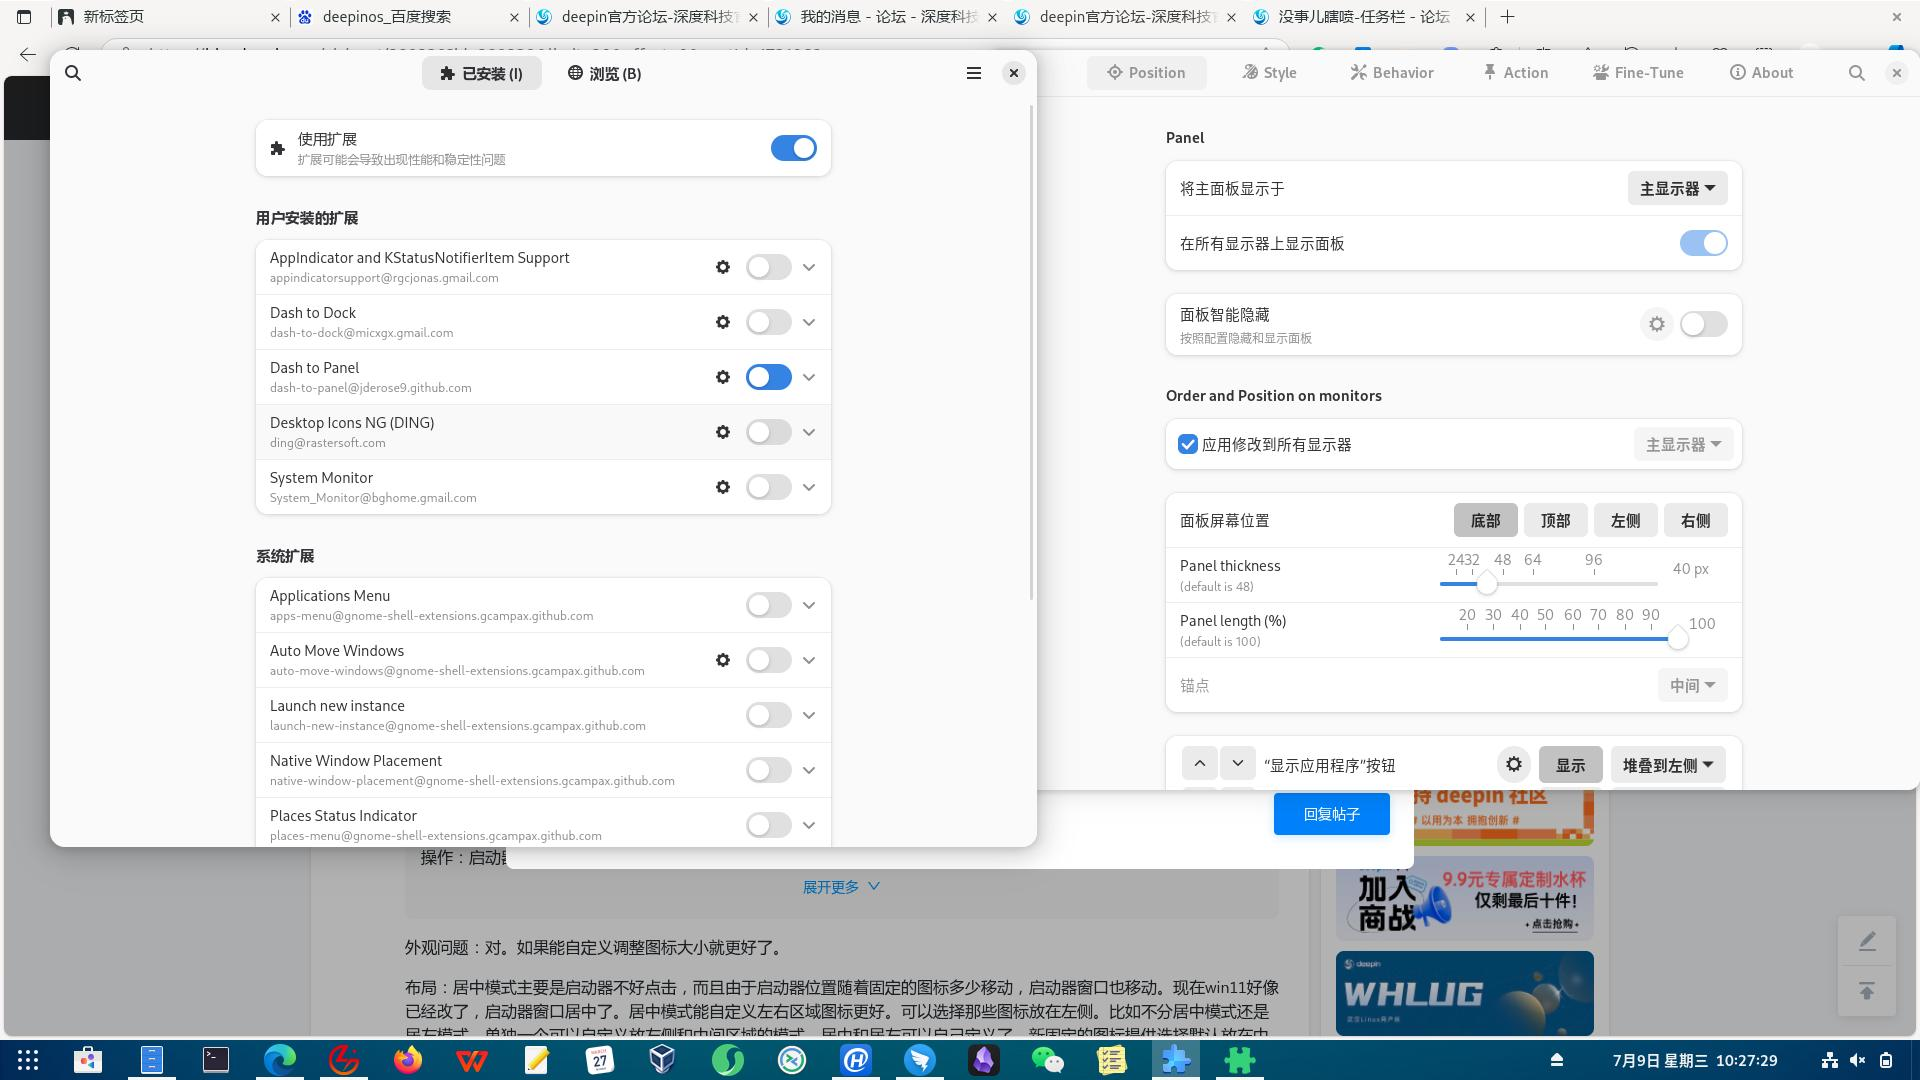
Task: Switch to the Behavior tab
Action: (1391, 73)
